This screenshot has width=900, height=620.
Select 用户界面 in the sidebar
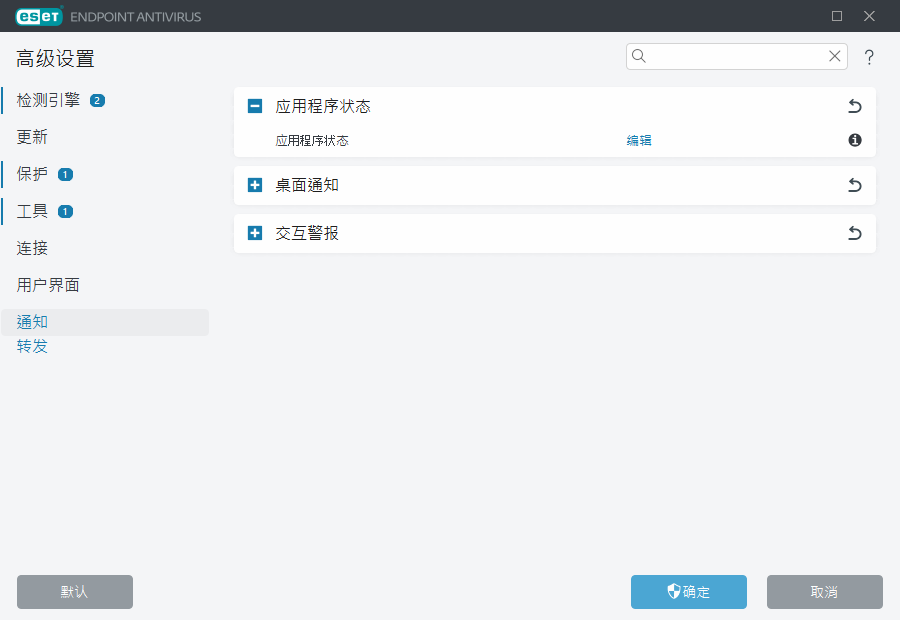click(x=48, y=285)
